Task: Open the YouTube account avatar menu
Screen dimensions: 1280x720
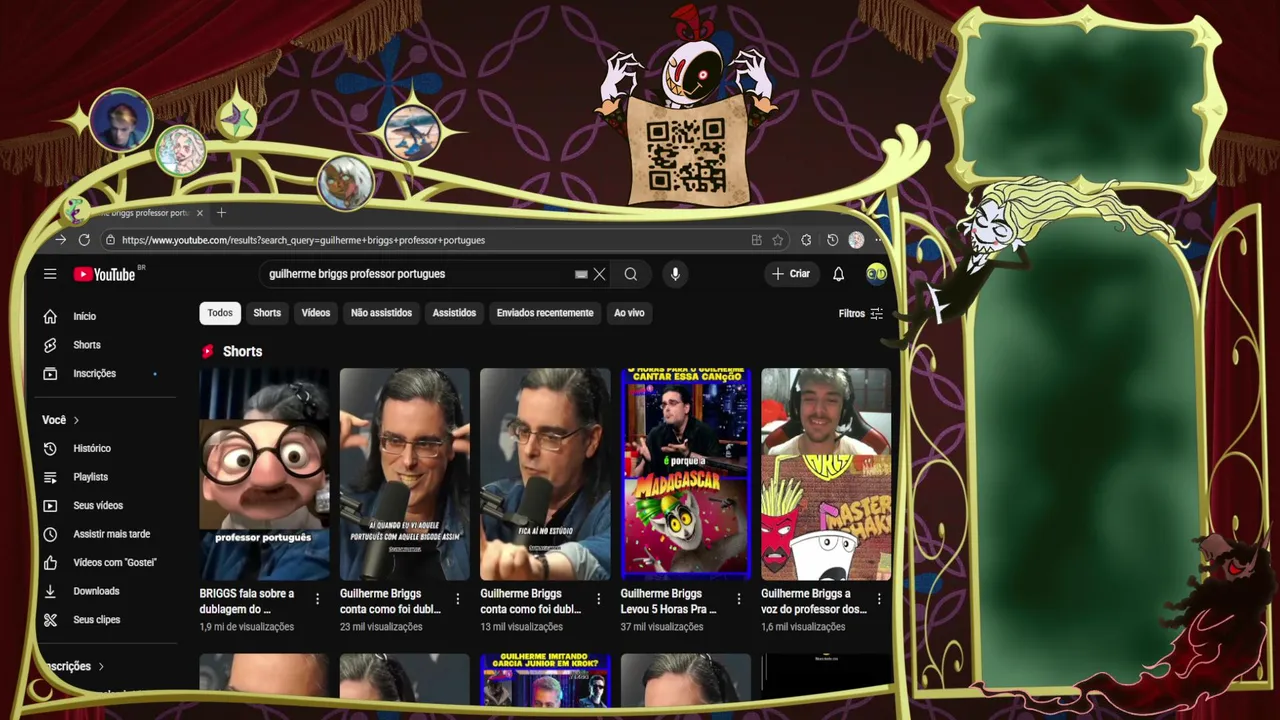Action: click(876, 274)
